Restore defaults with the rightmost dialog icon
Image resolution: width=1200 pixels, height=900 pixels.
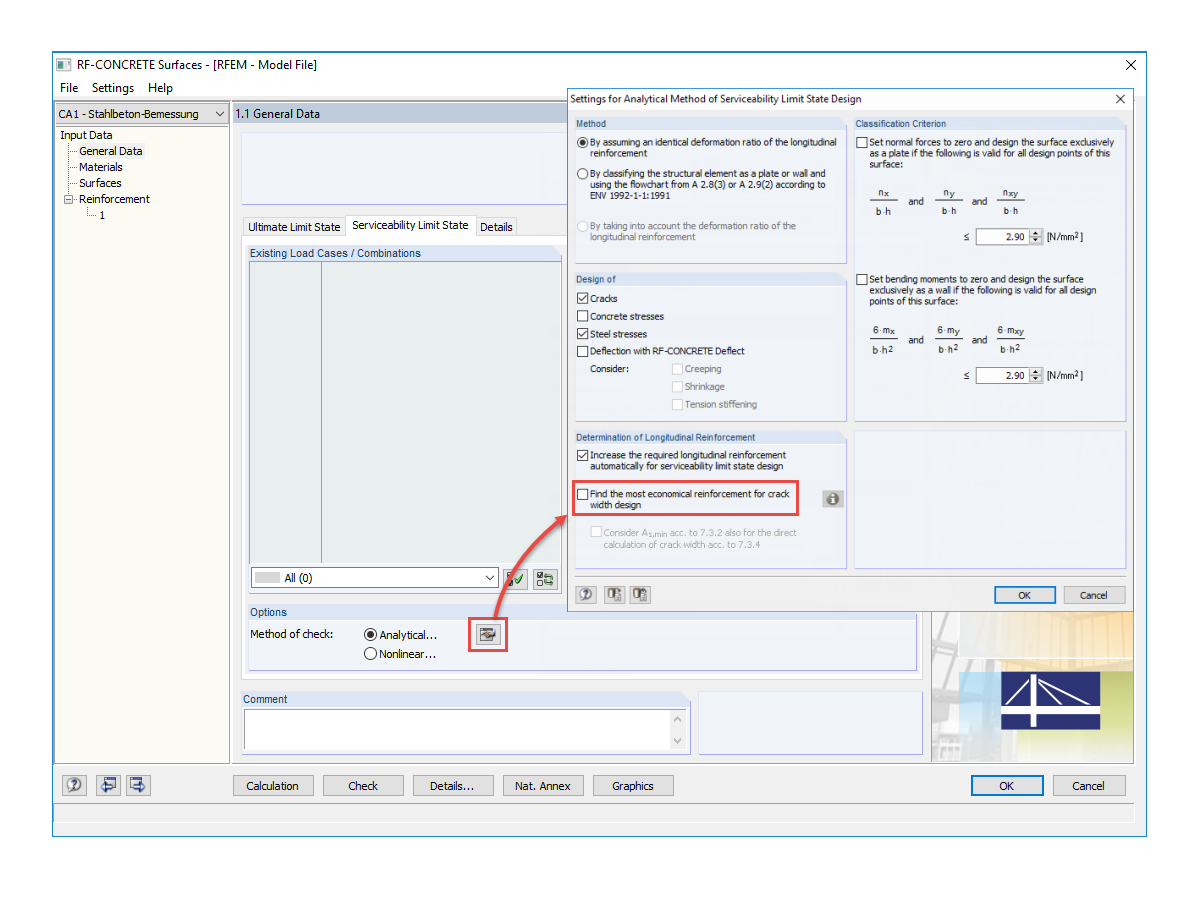[x=640, y=594]
